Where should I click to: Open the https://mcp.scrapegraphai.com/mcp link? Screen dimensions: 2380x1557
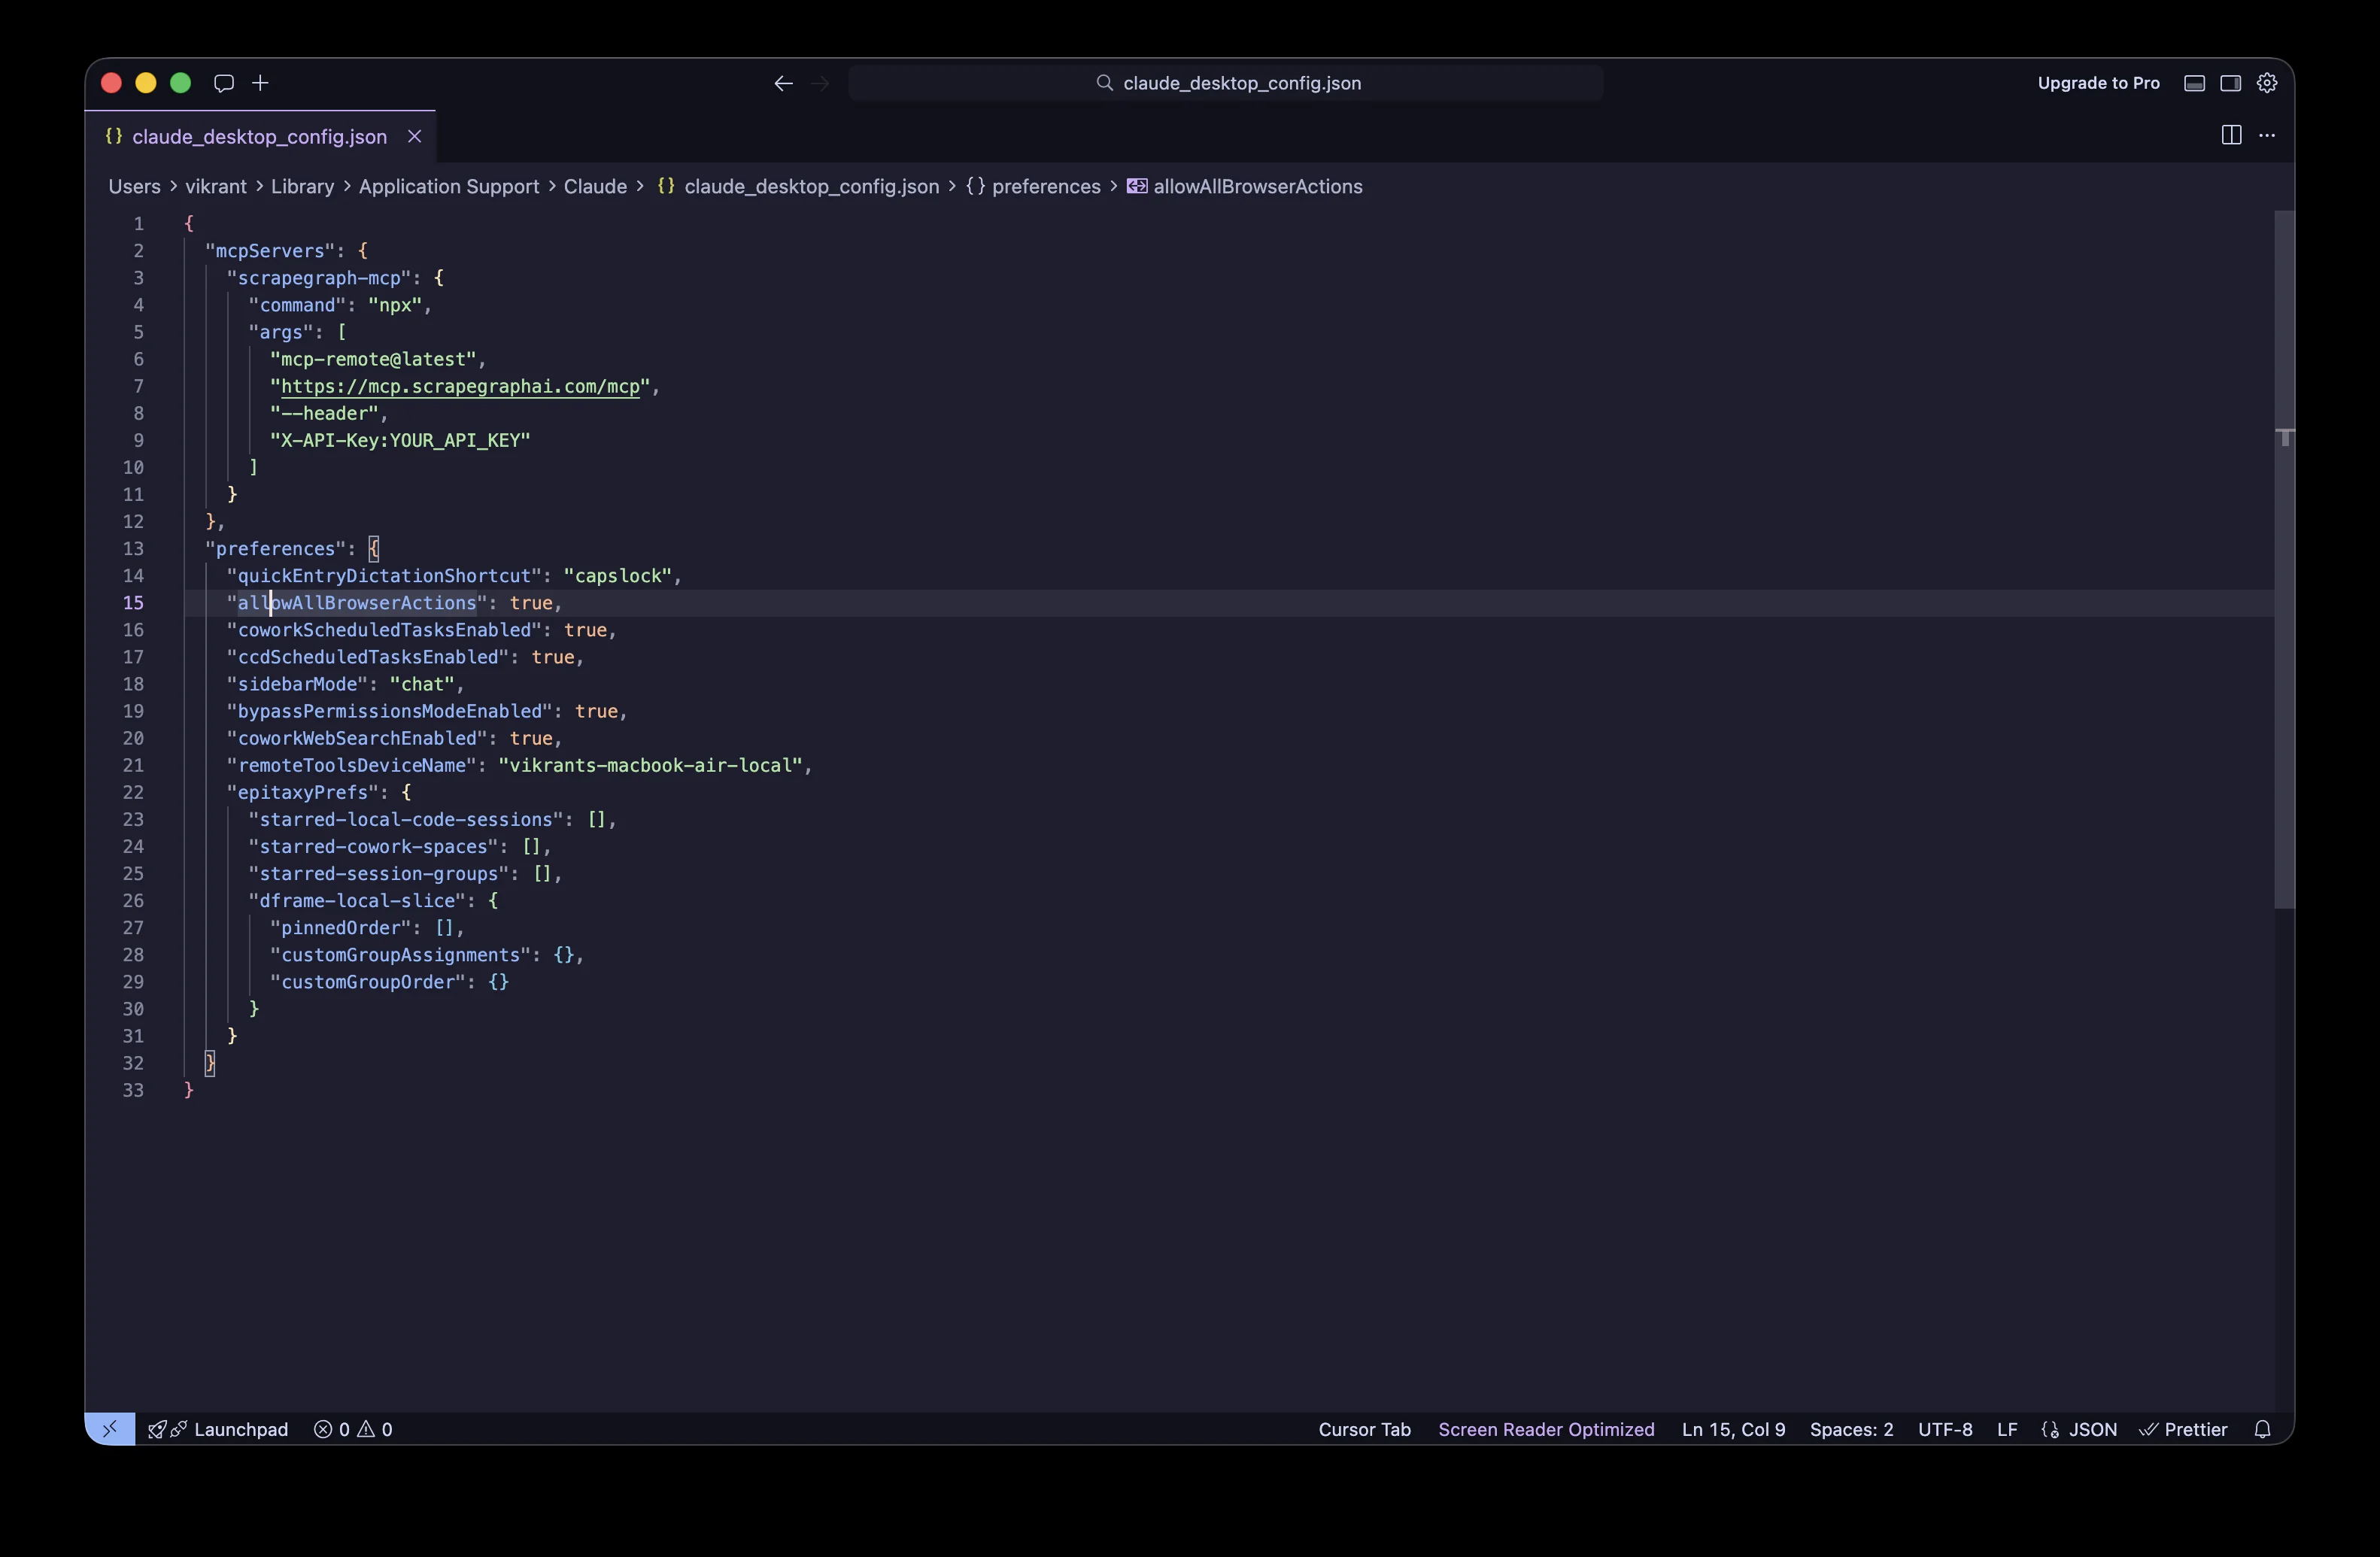click(x=460, y=386)
